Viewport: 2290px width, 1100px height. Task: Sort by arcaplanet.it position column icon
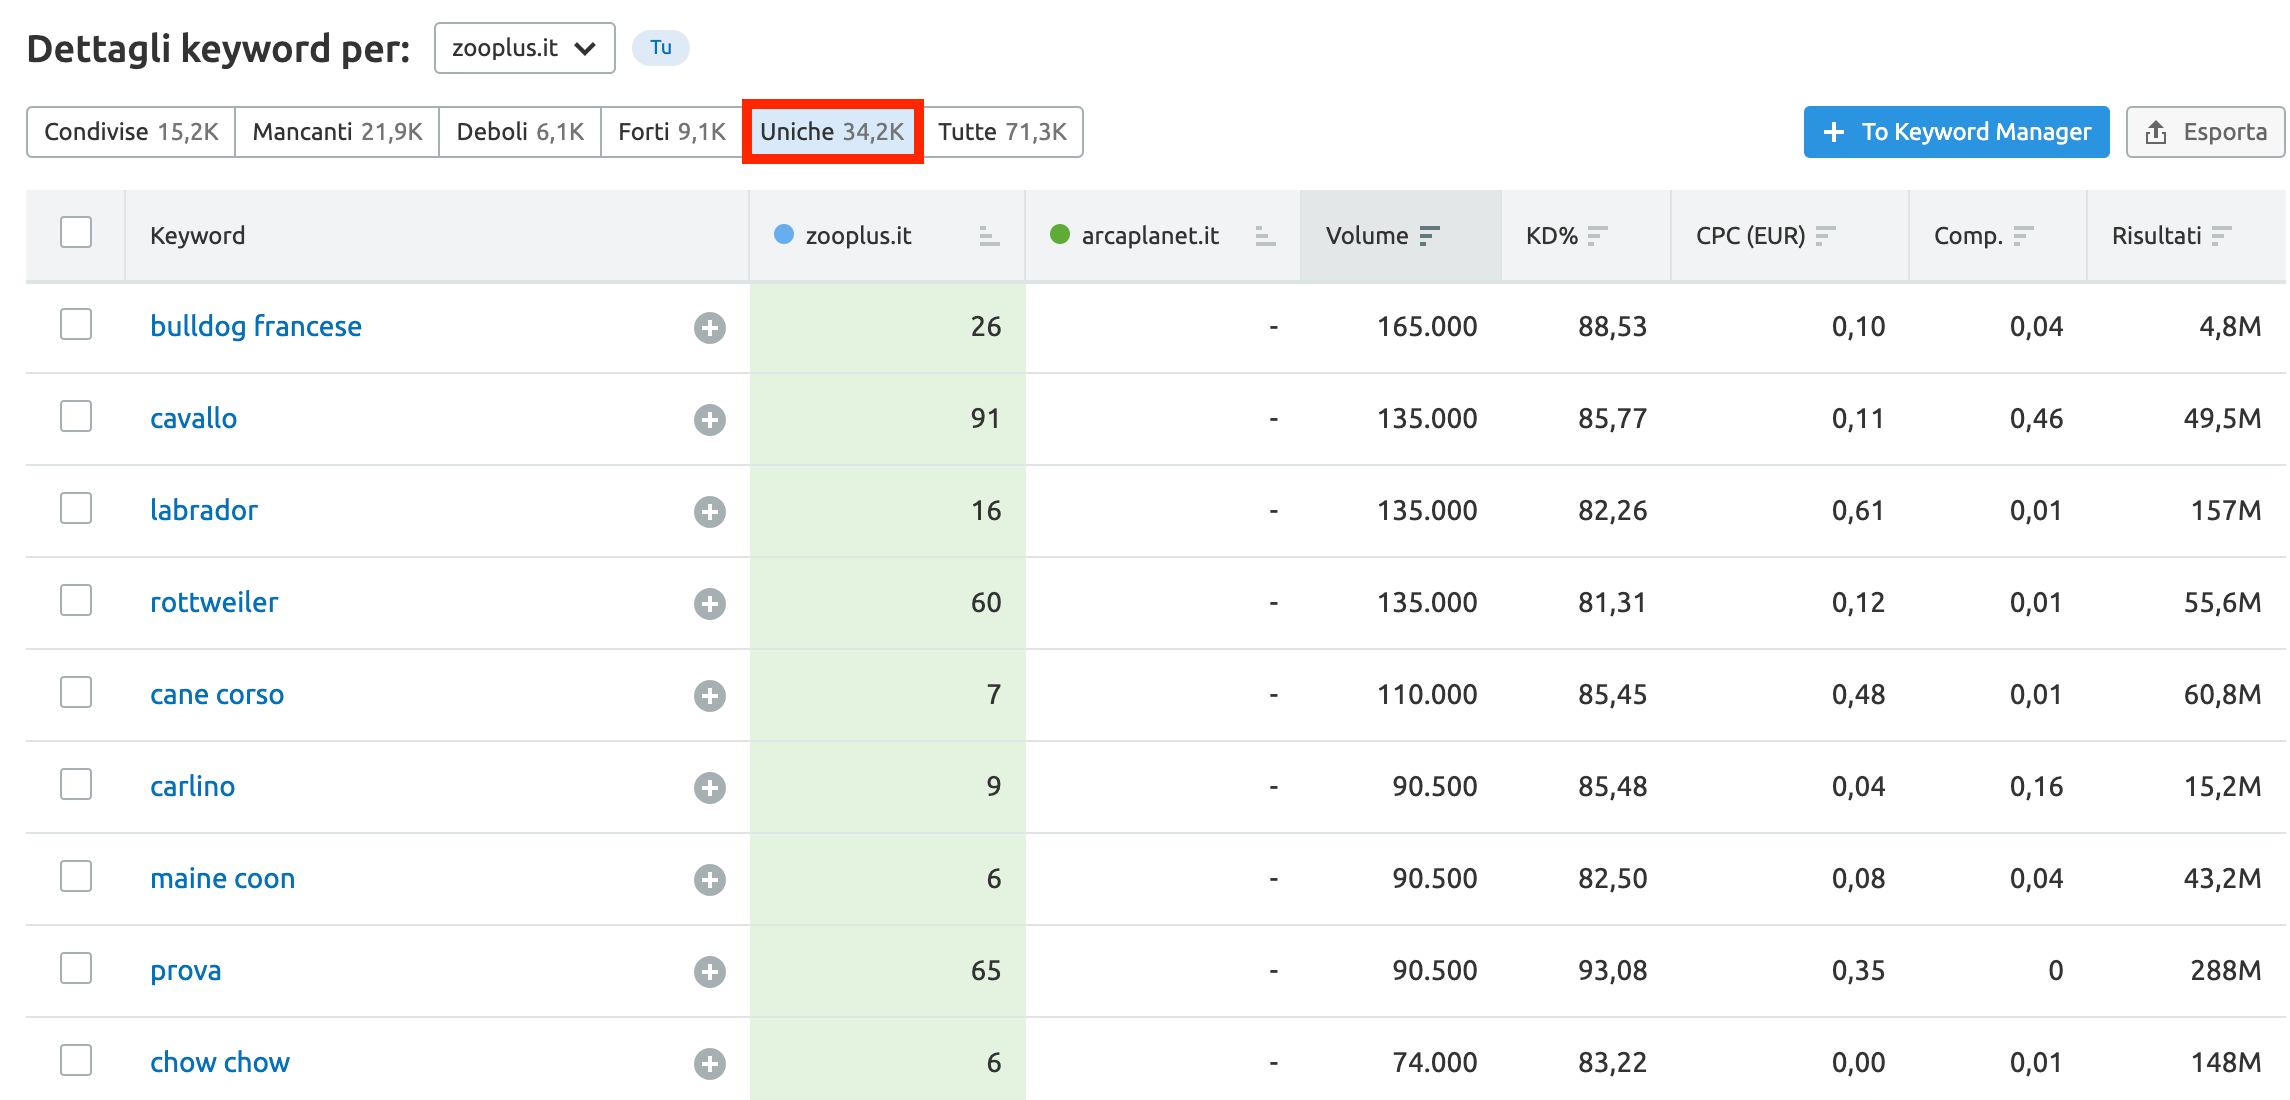pos(1265,236)
